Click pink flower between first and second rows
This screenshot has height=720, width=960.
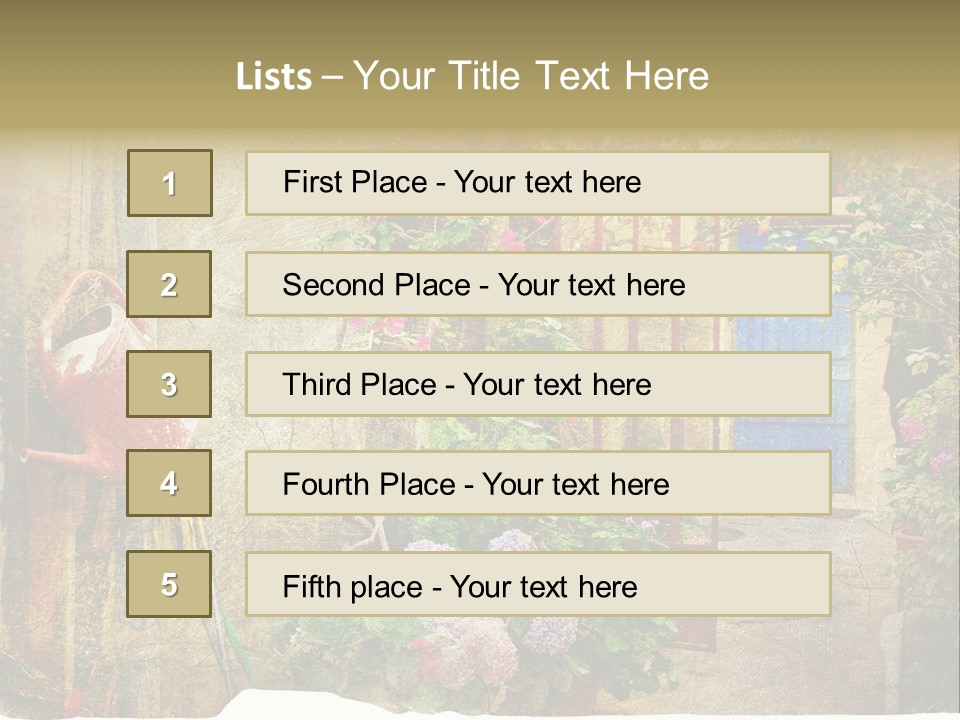tap(513, 236)
